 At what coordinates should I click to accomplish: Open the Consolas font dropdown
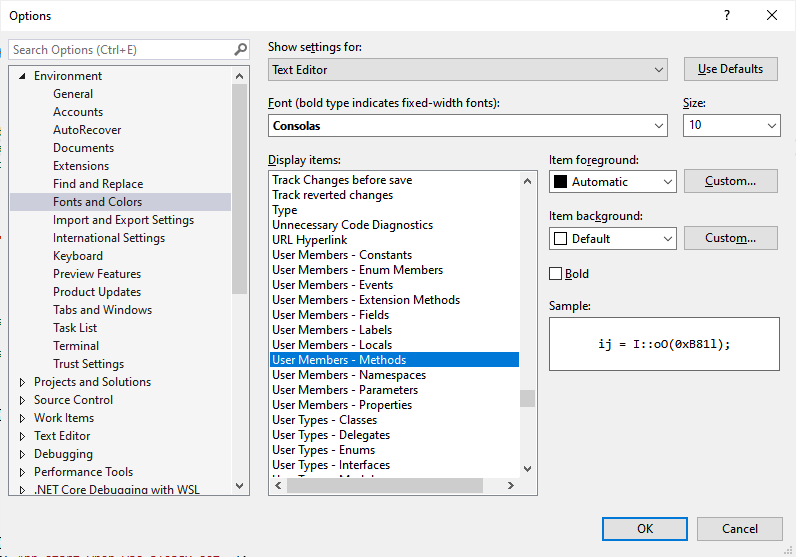click(468, 125)
